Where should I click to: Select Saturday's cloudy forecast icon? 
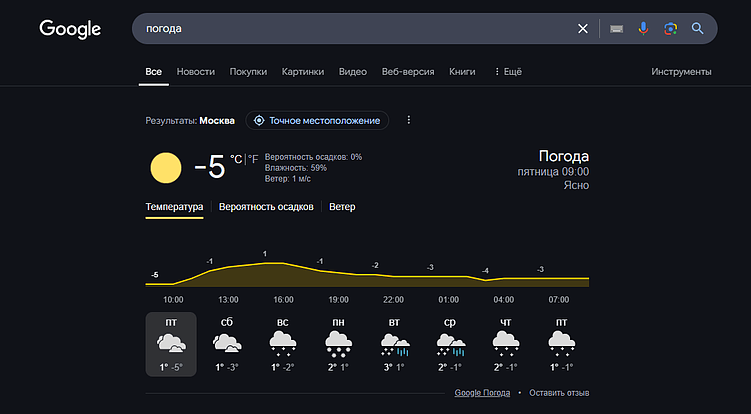point(227,343)
